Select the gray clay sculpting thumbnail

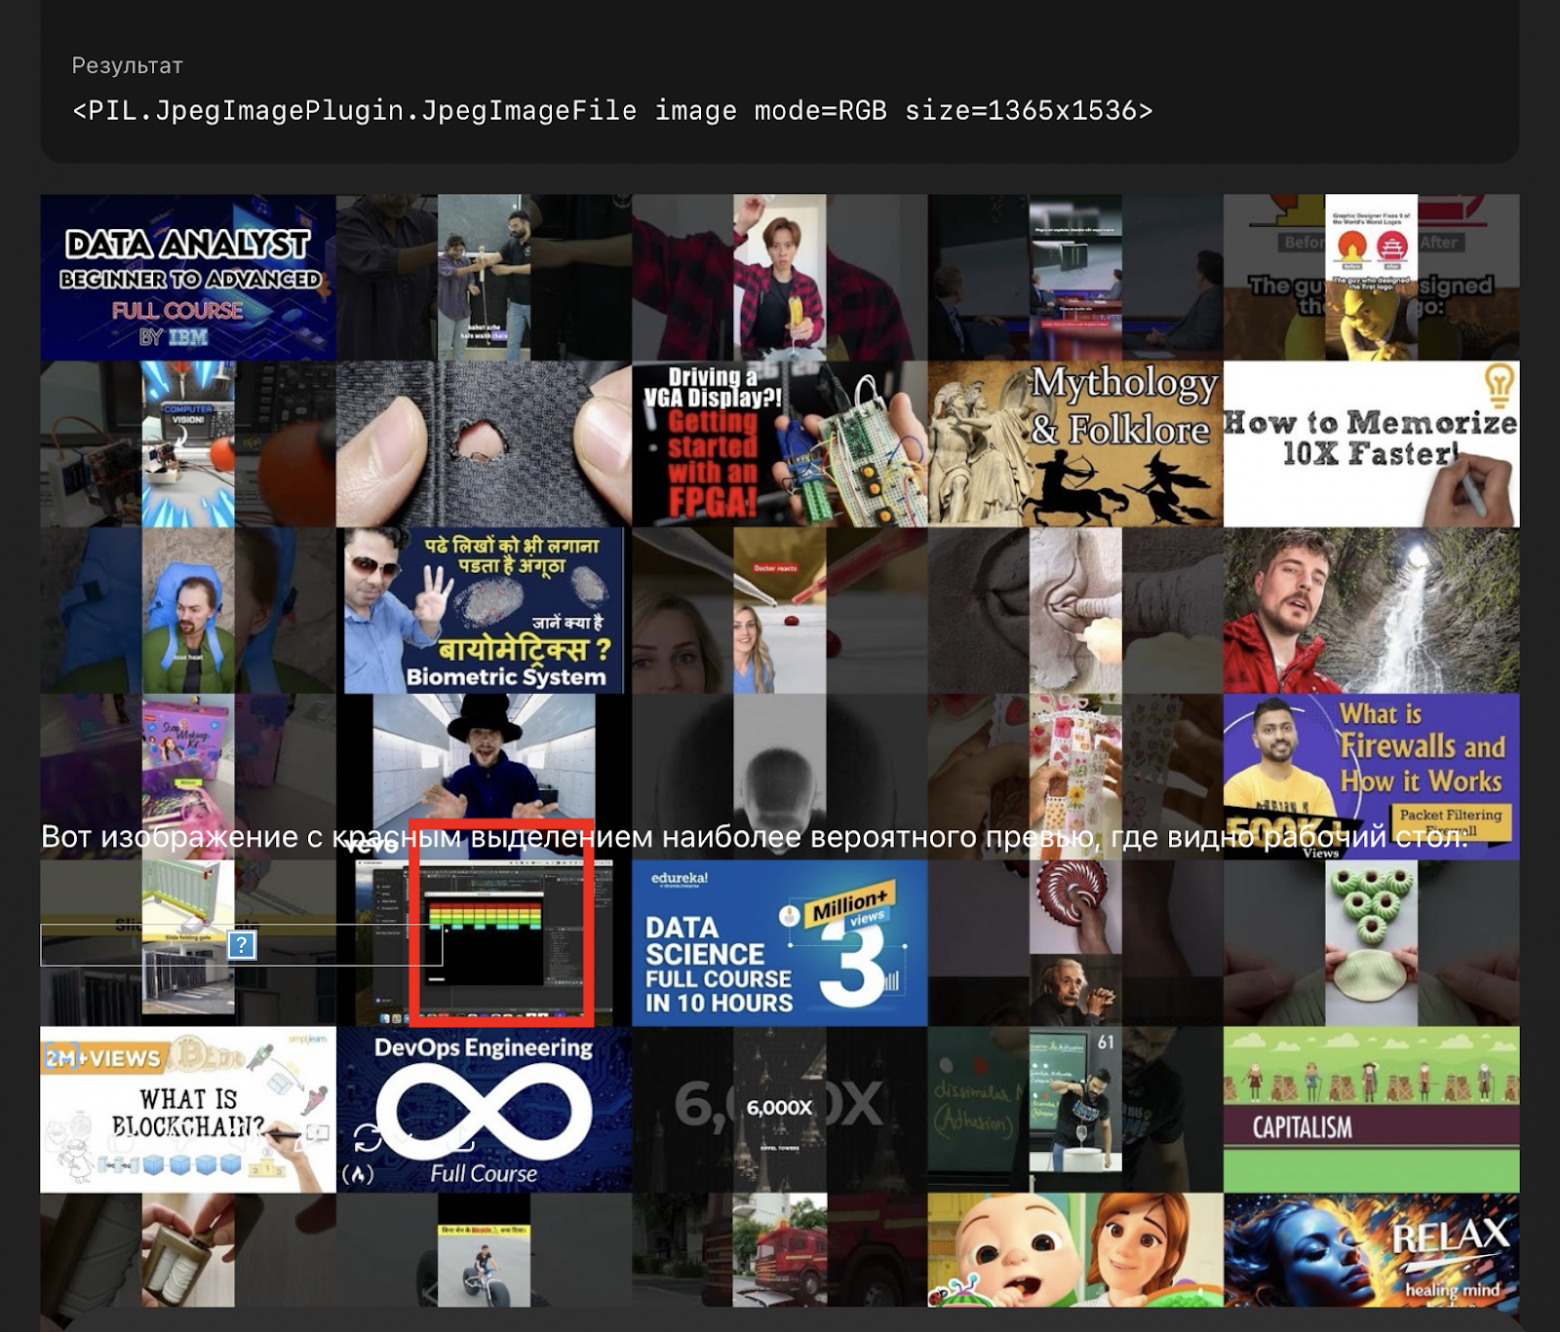1076,611
